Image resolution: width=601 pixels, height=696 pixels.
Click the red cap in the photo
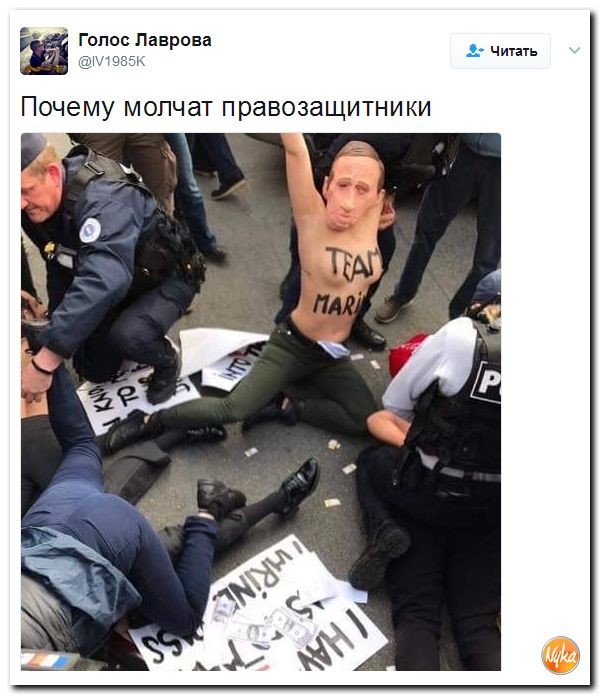pos(406,354)
